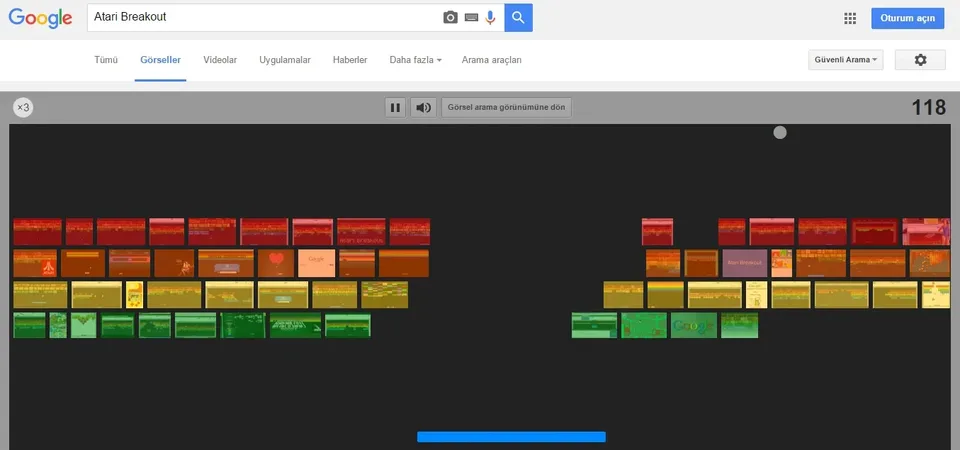Click the gray bouncing ball
The image size is (960, 450).
pos(780,132)
